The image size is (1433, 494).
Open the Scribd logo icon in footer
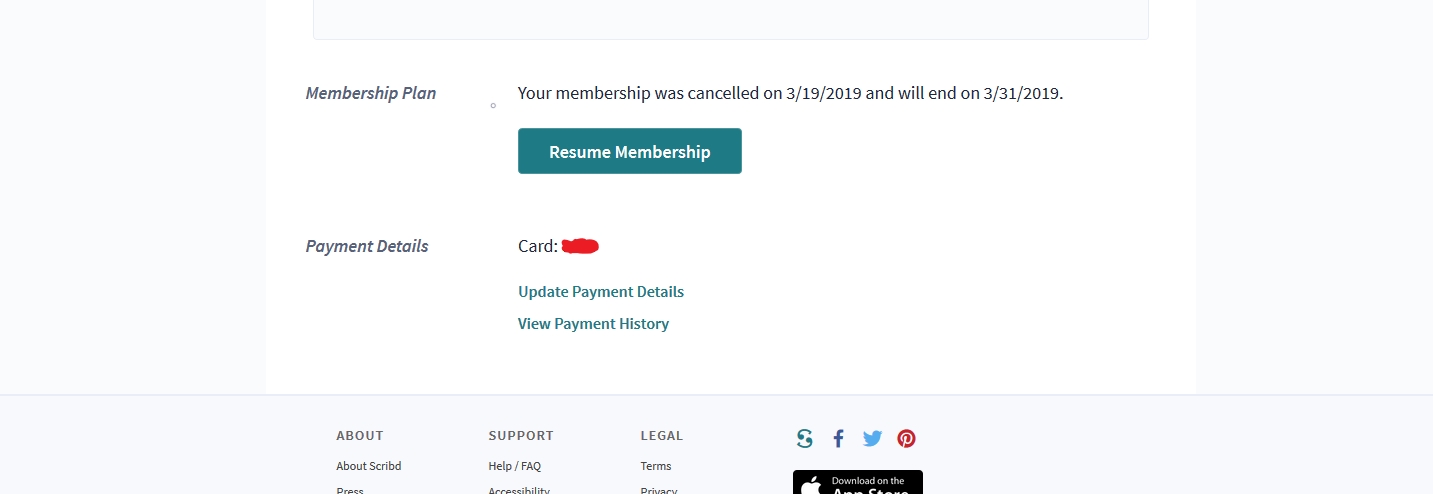(x=805, y=438)
